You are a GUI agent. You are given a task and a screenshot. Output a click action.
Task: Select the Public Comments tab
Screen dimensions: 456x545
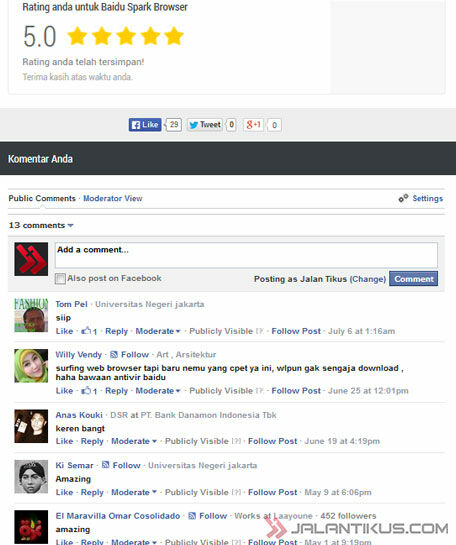pos(42,198)
